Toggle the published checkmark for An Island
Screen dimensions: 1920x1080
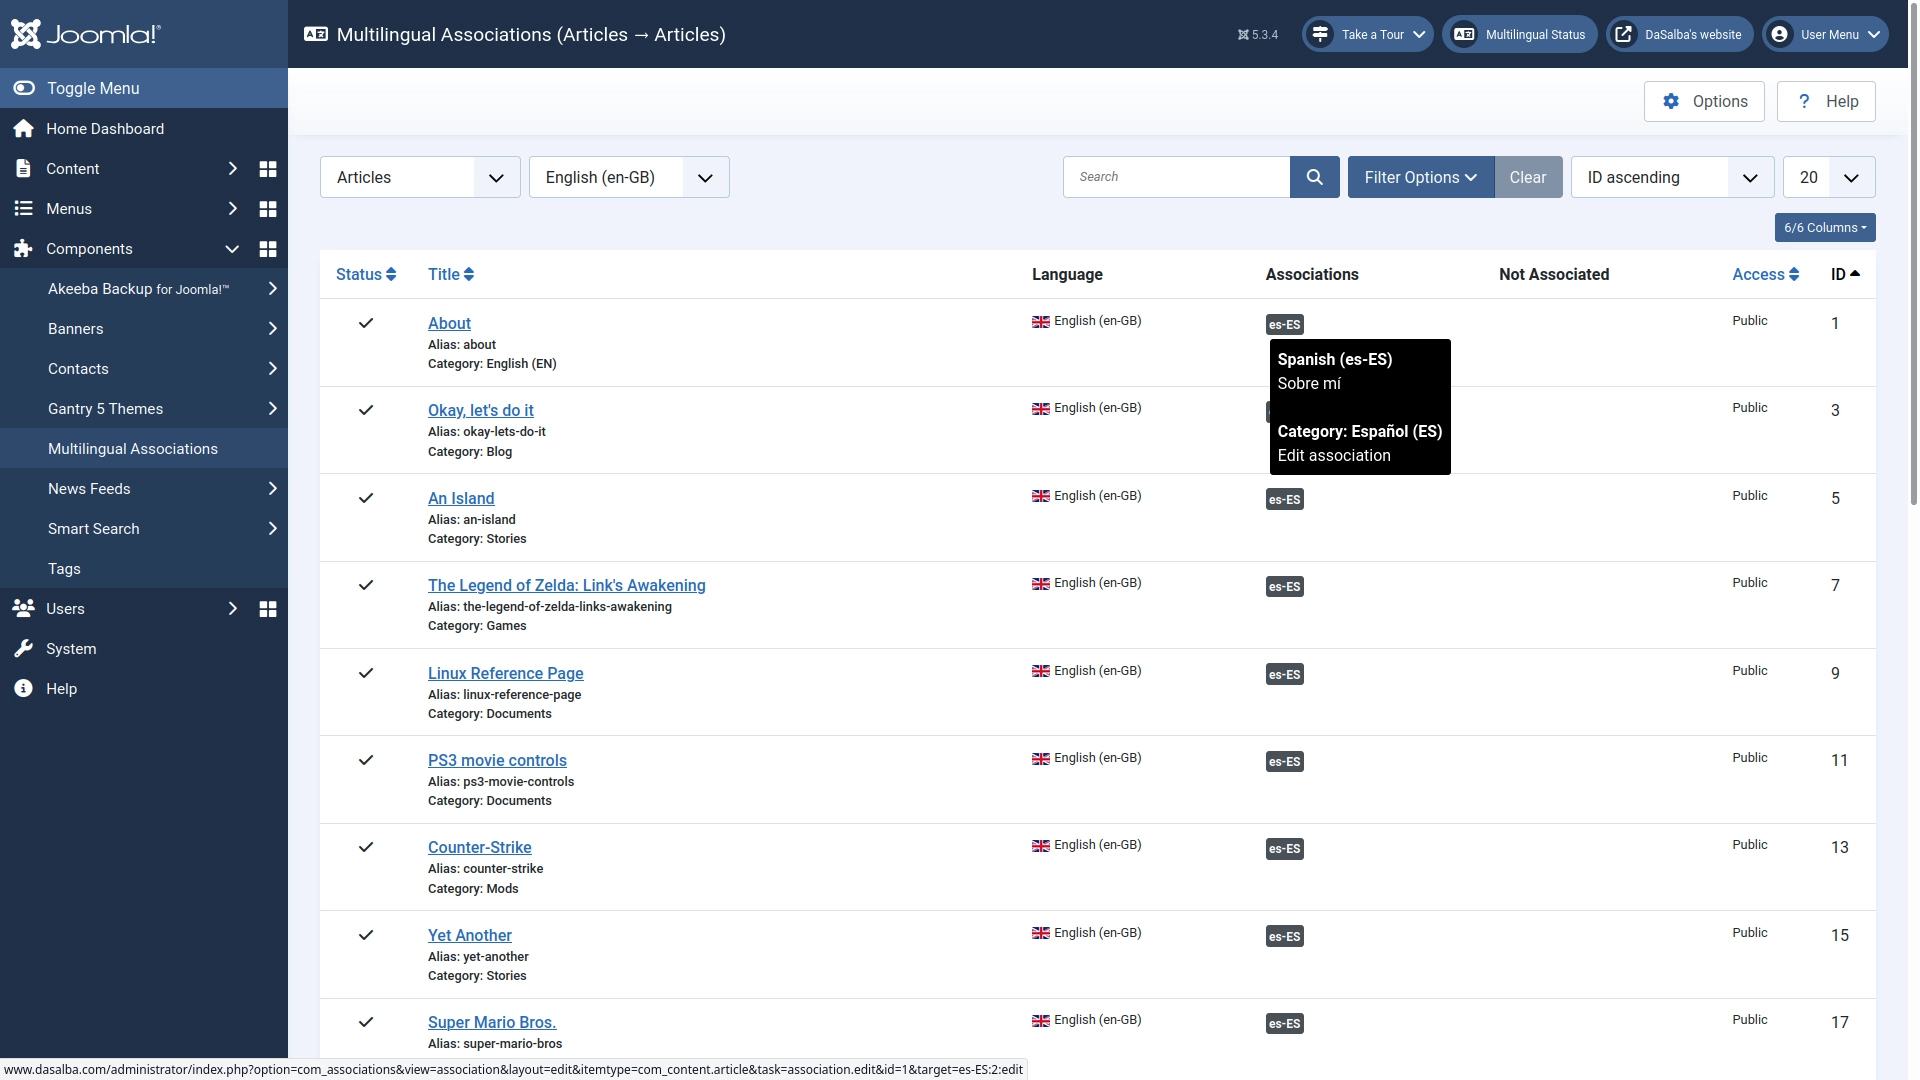tap(365, 498)
